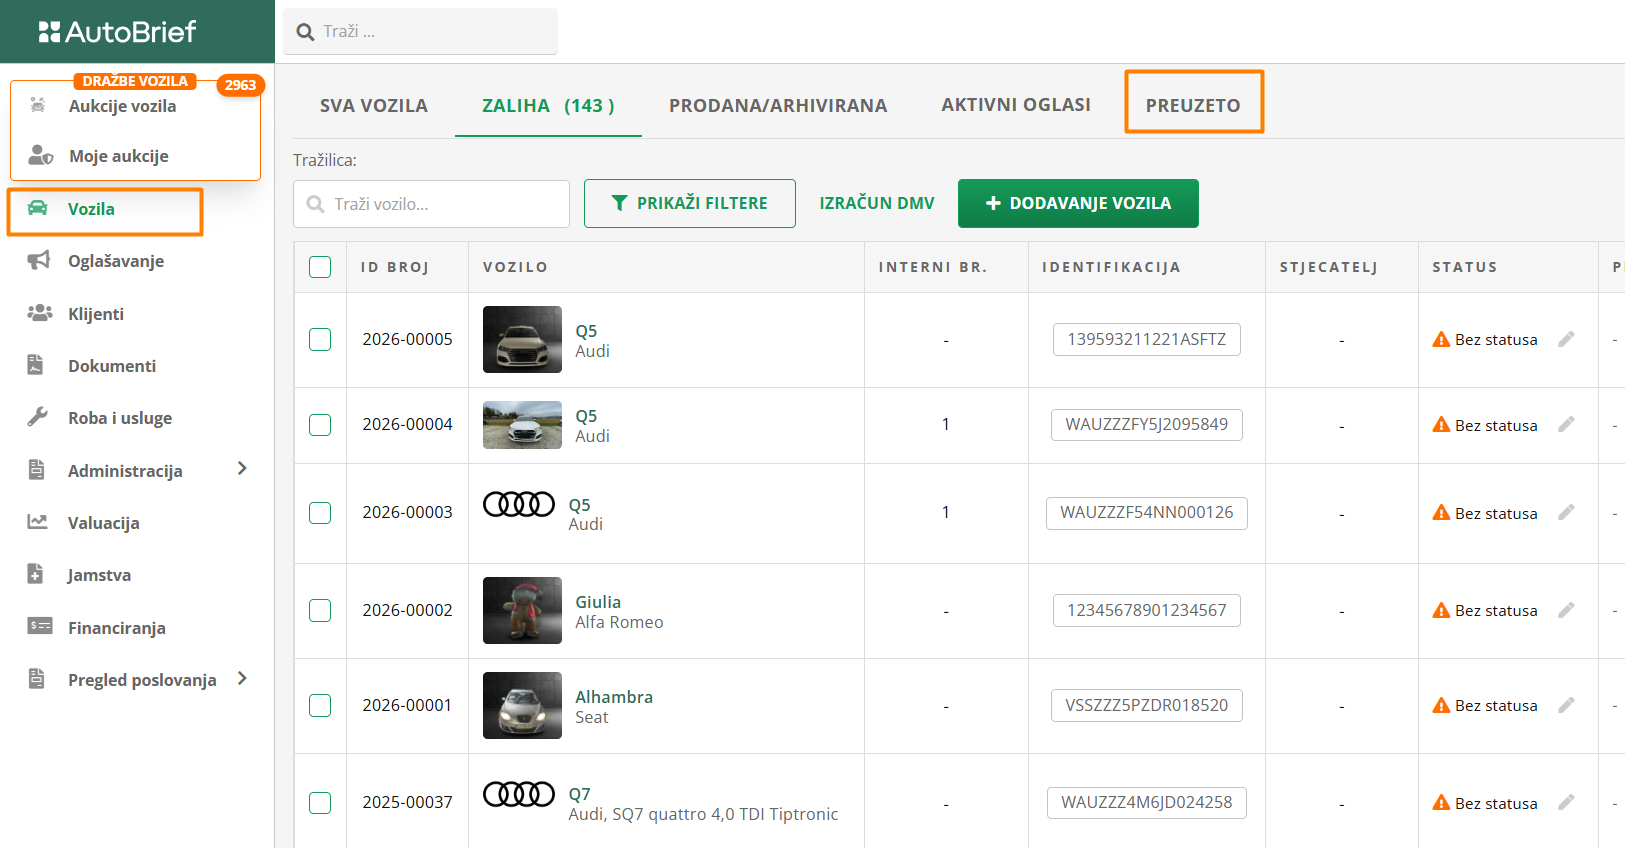Image resolution: width=1625 pixels, height=848 pixels.
Task: Click the wrench Roba i usluge icon
Action: [x=38, y=417]
